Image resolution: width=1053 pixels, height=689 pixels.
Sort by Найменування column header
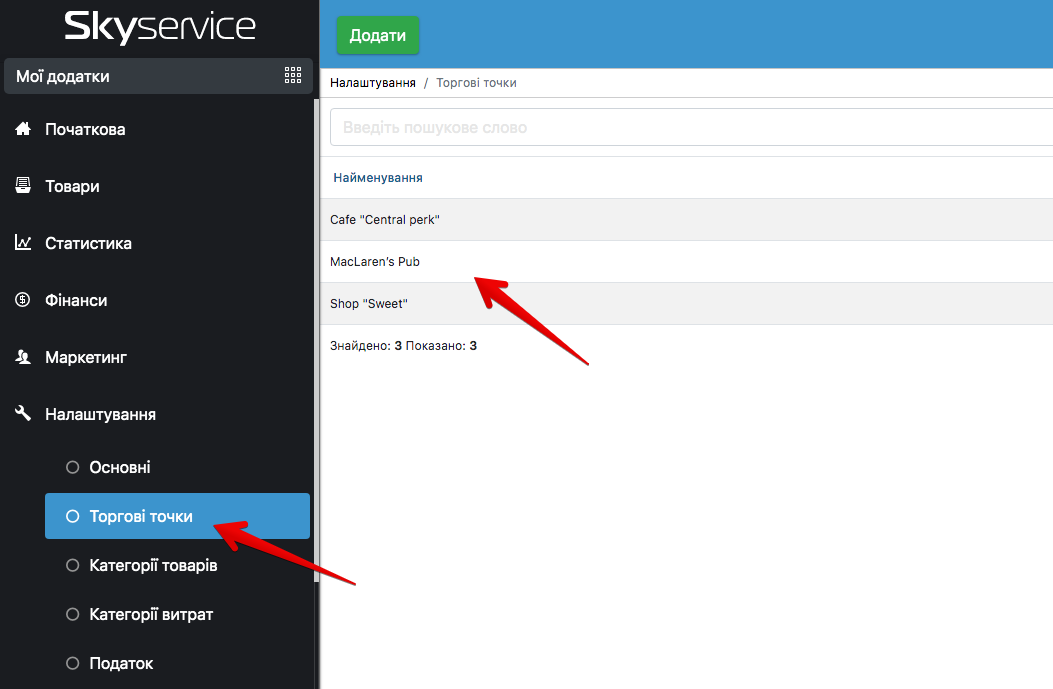point(378,178)
